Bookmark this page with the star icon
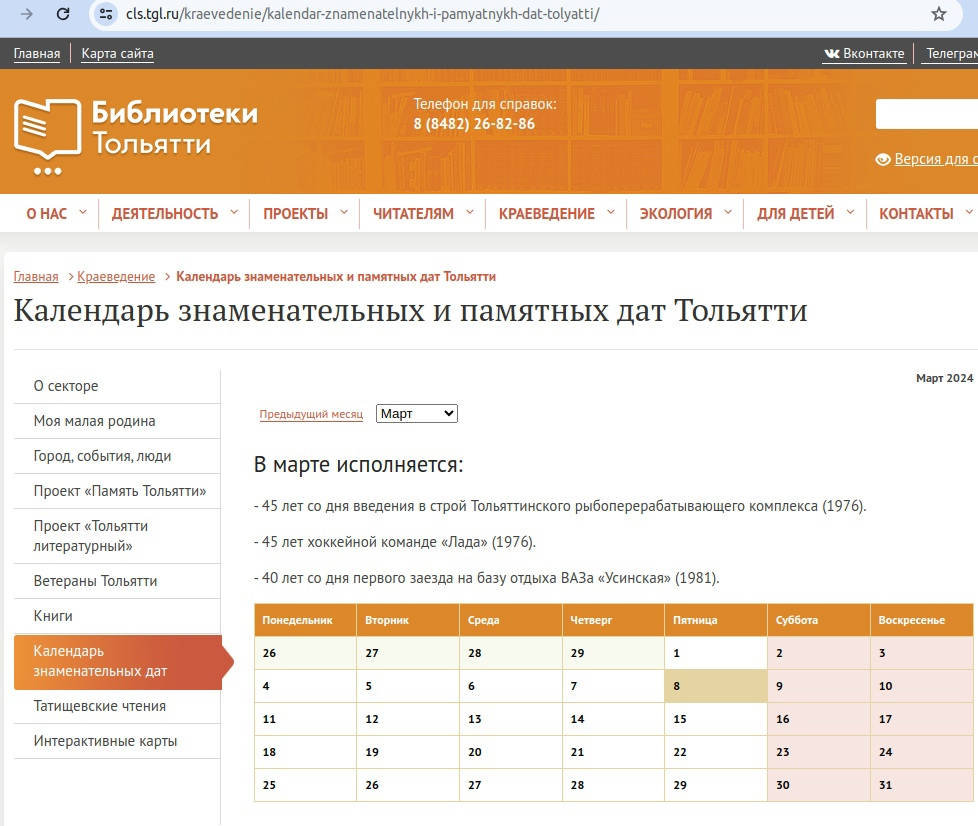Image resolution: width=978 pixels, height=826 pixels. pos(939,14)
